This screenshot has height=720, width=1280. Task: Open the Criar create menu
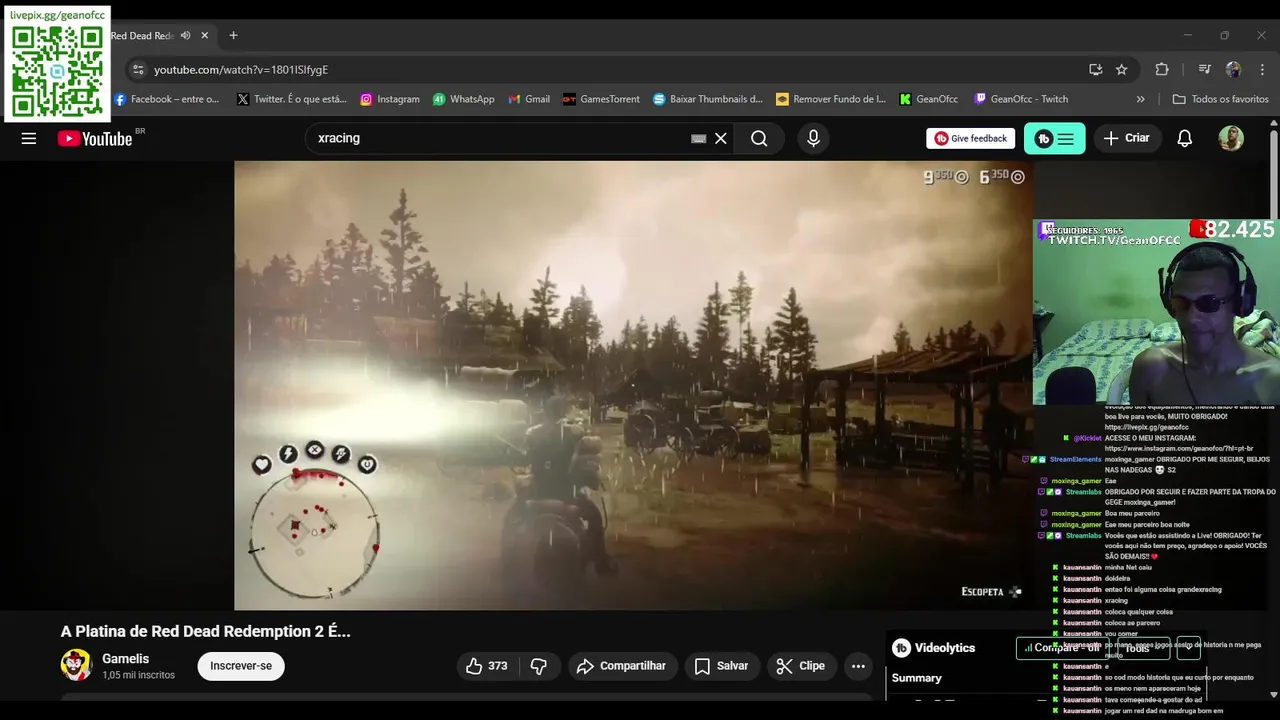1127,139
